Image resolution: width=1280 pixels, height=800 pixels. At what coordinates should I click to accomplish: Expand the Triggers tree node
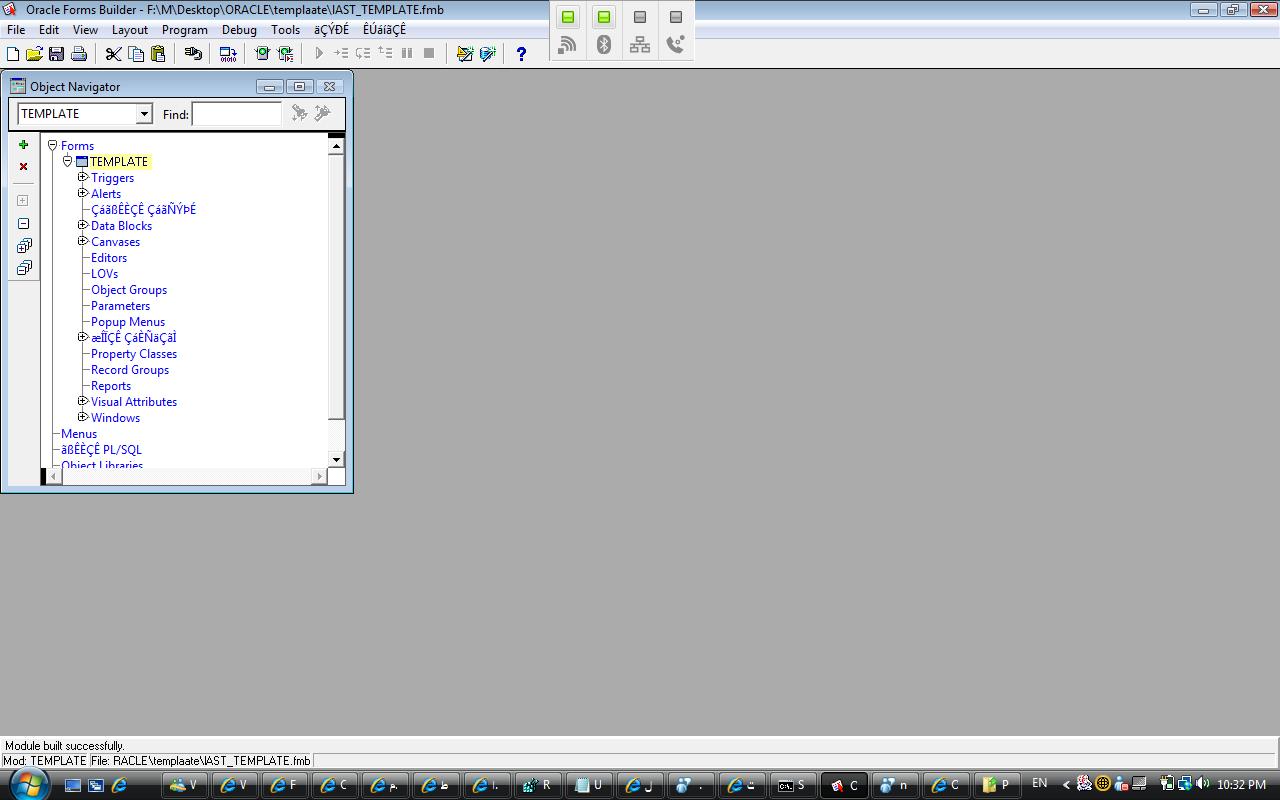(83, 178)
